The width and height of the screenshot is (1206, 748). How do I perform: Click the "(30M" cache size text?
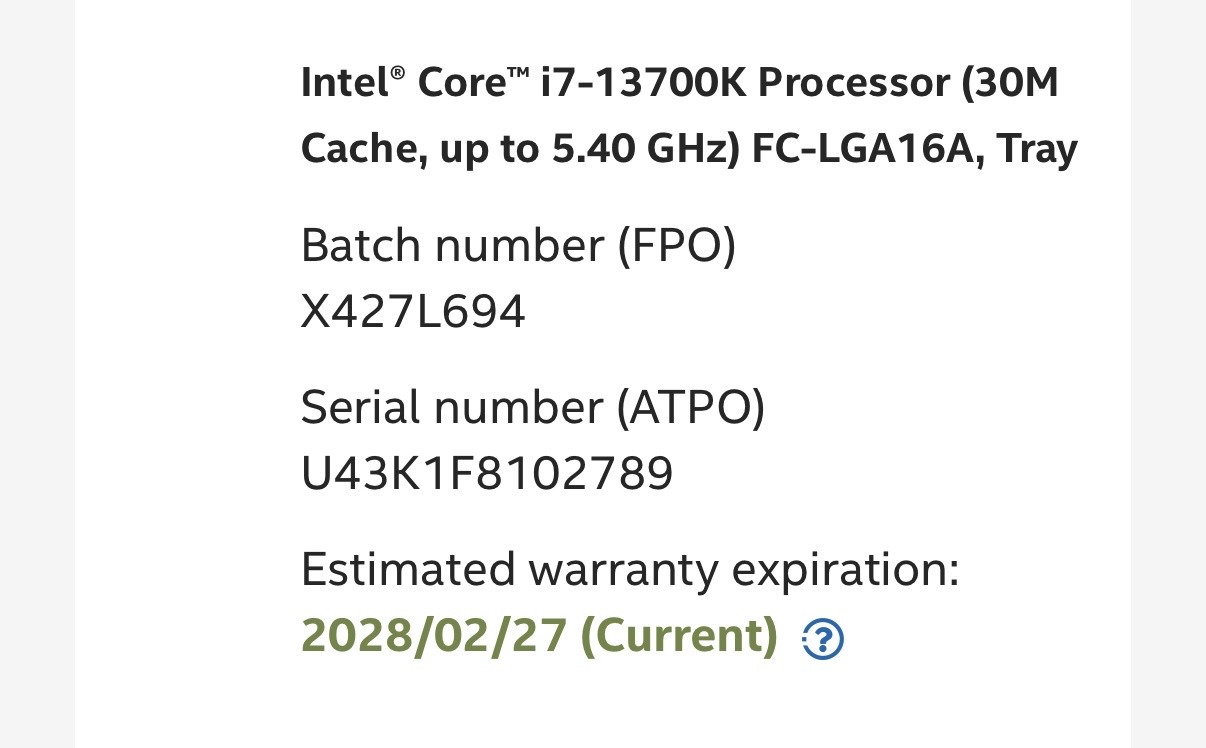pyautogui.click(x=1010, y=83)
